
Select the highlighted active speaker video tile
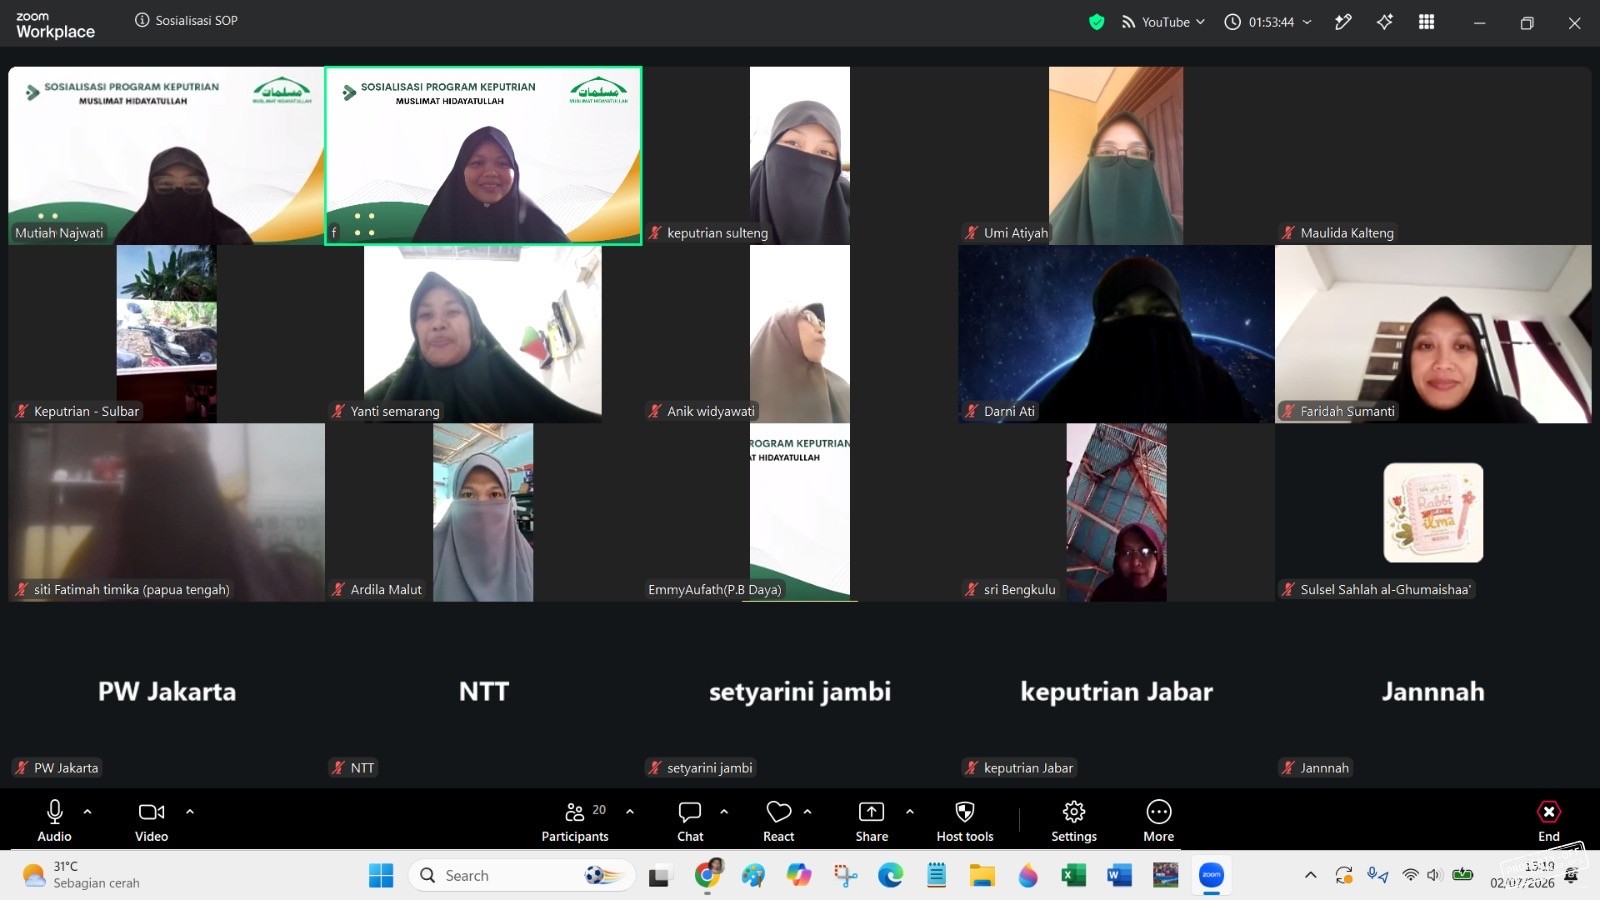click(483, 155)
